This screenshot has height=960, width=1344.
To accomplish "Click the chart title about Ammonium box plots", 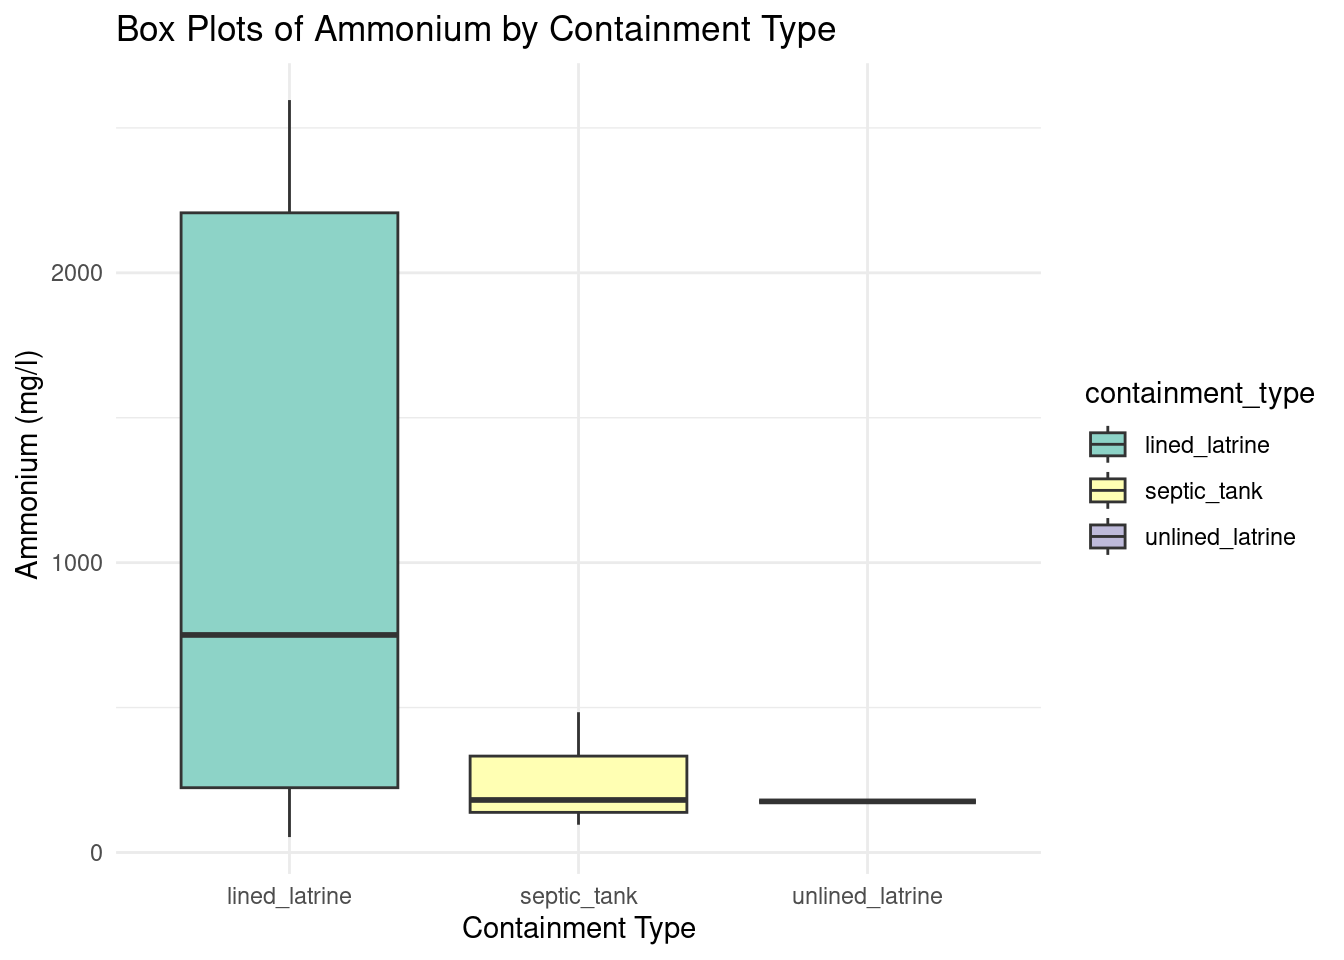I will [476, 30].
